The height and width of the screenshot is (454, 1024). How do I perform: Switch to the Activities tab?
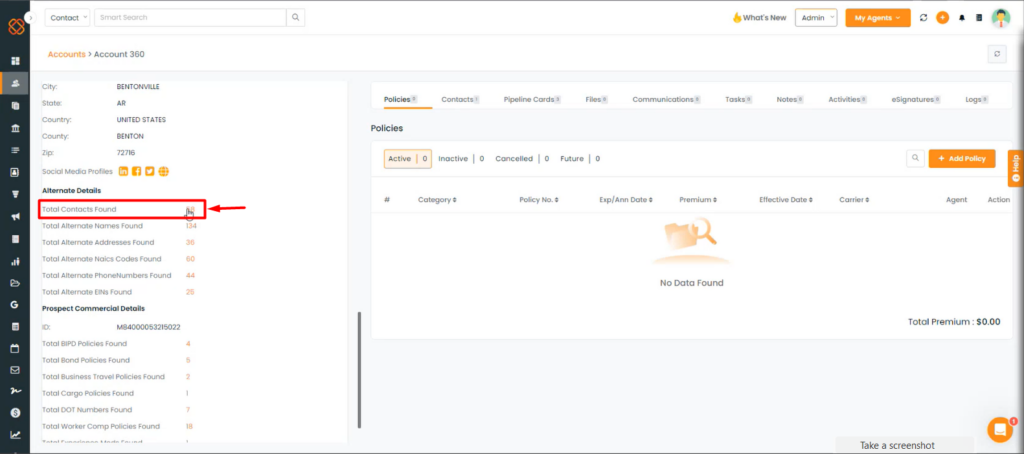[x=848, y=100]
